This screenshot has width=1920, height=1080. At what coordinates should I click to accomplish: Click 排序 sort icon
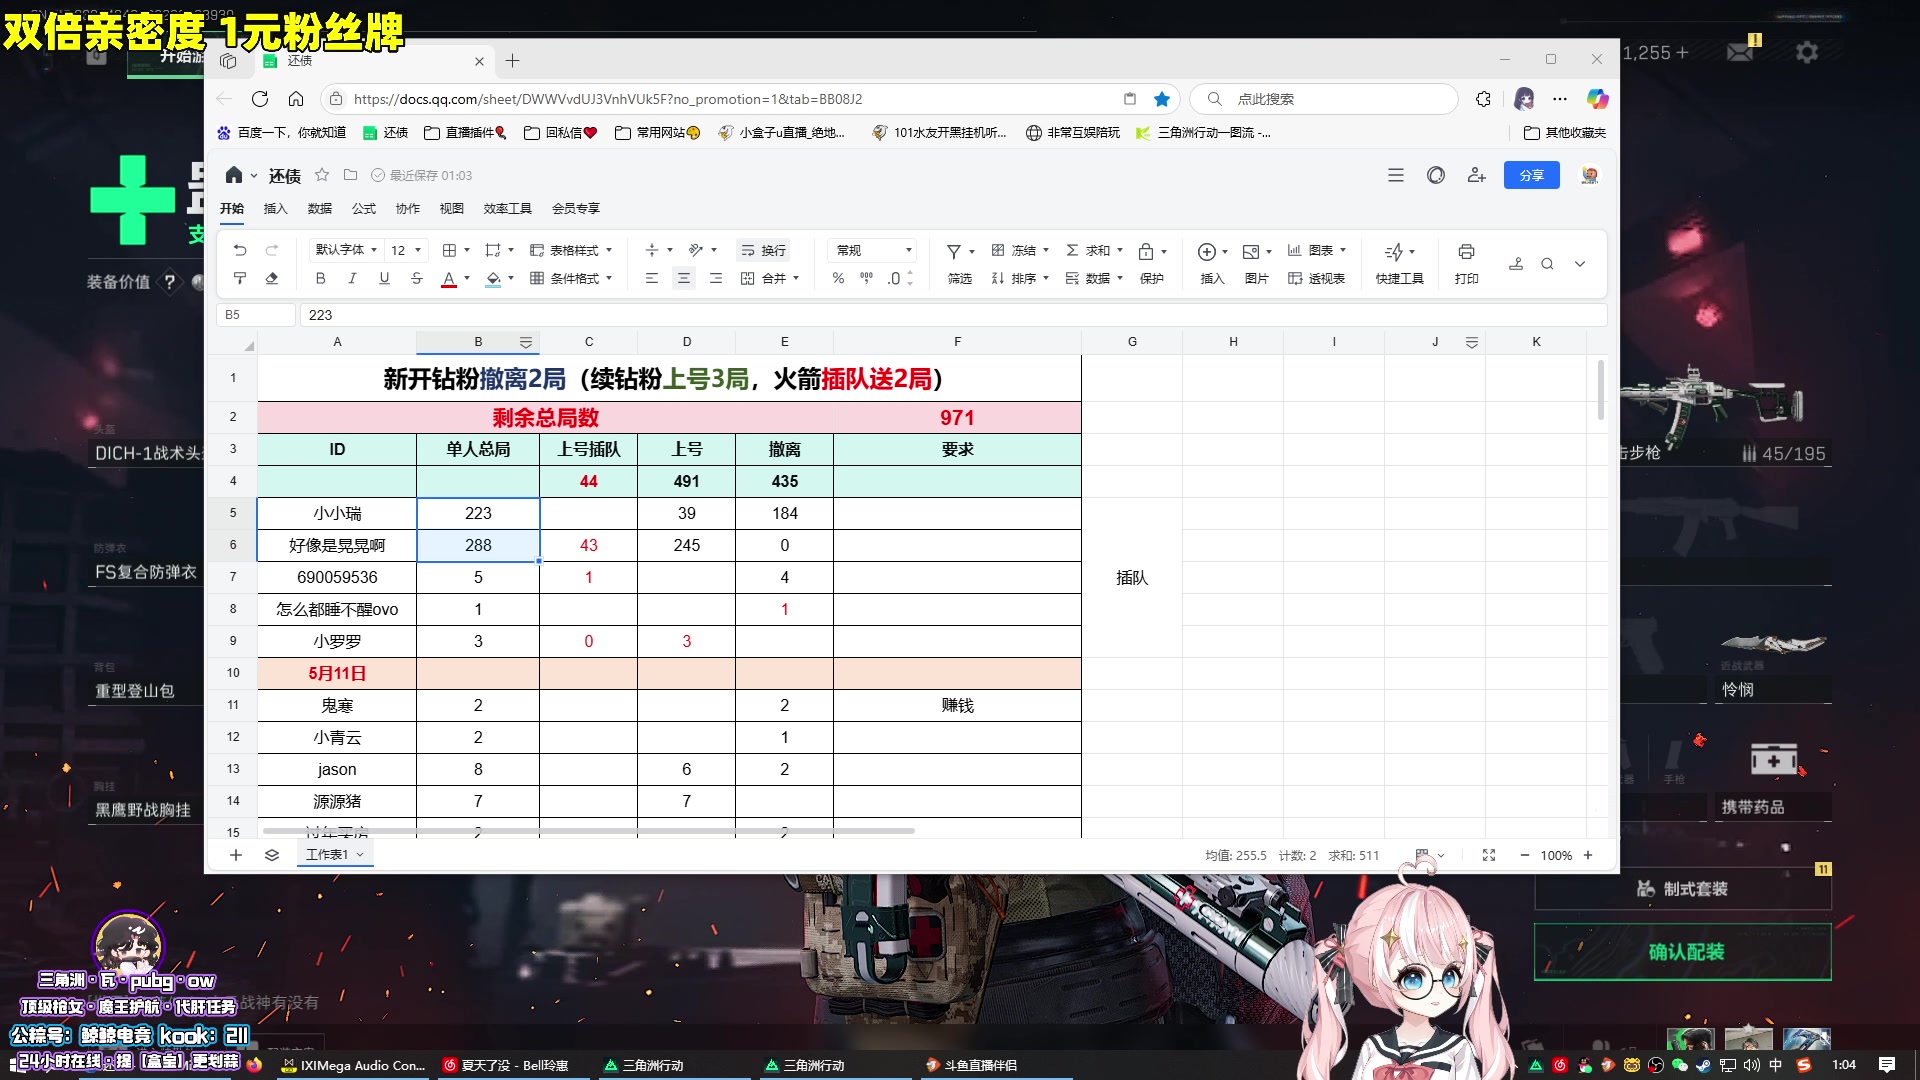coord(998,278)
